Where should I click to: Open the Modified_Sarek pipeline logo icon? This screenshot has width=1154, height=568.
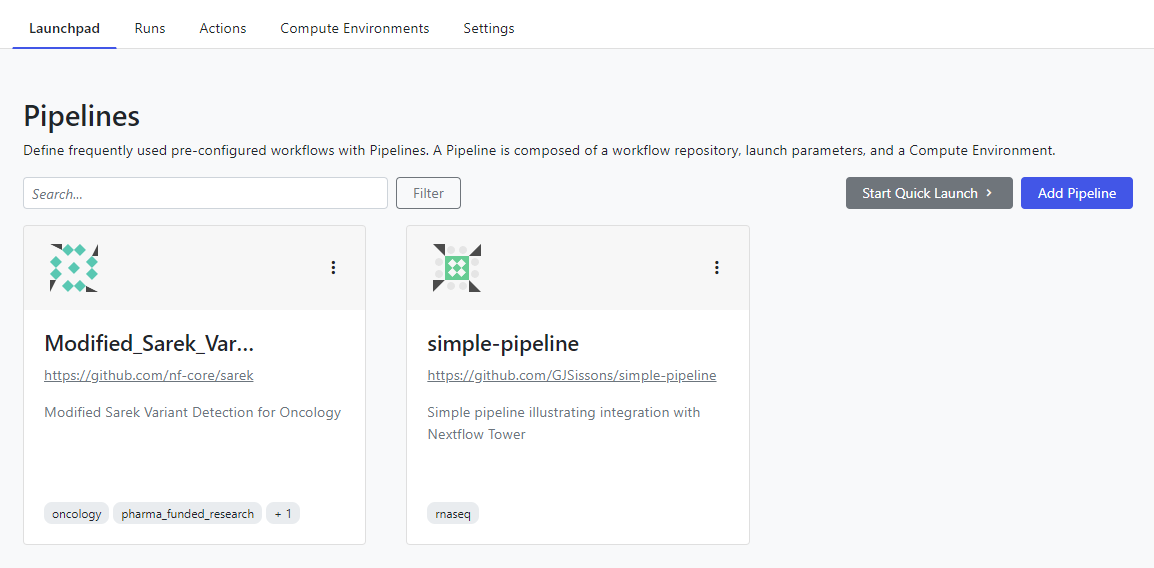74,268
